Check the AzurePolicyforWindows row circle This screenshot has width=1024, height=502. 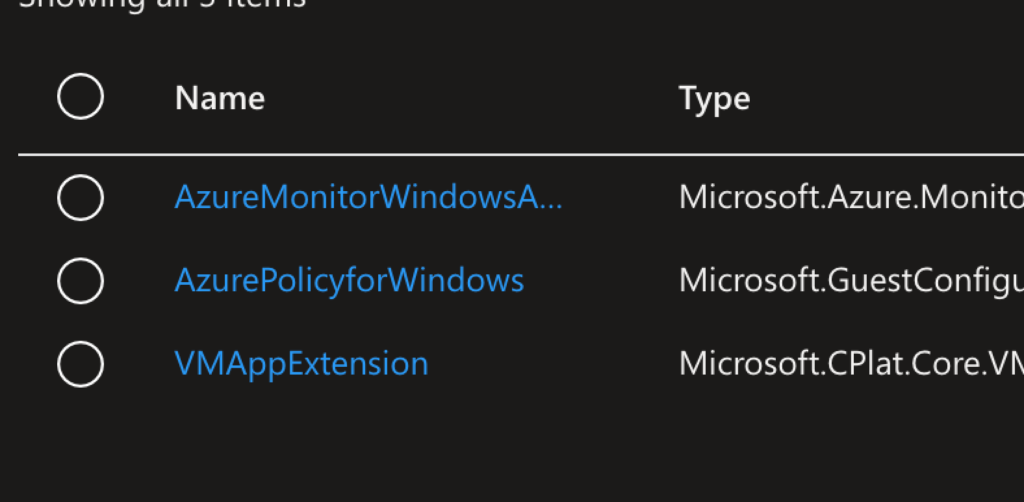pyautogui.click(x=80, y=280)
